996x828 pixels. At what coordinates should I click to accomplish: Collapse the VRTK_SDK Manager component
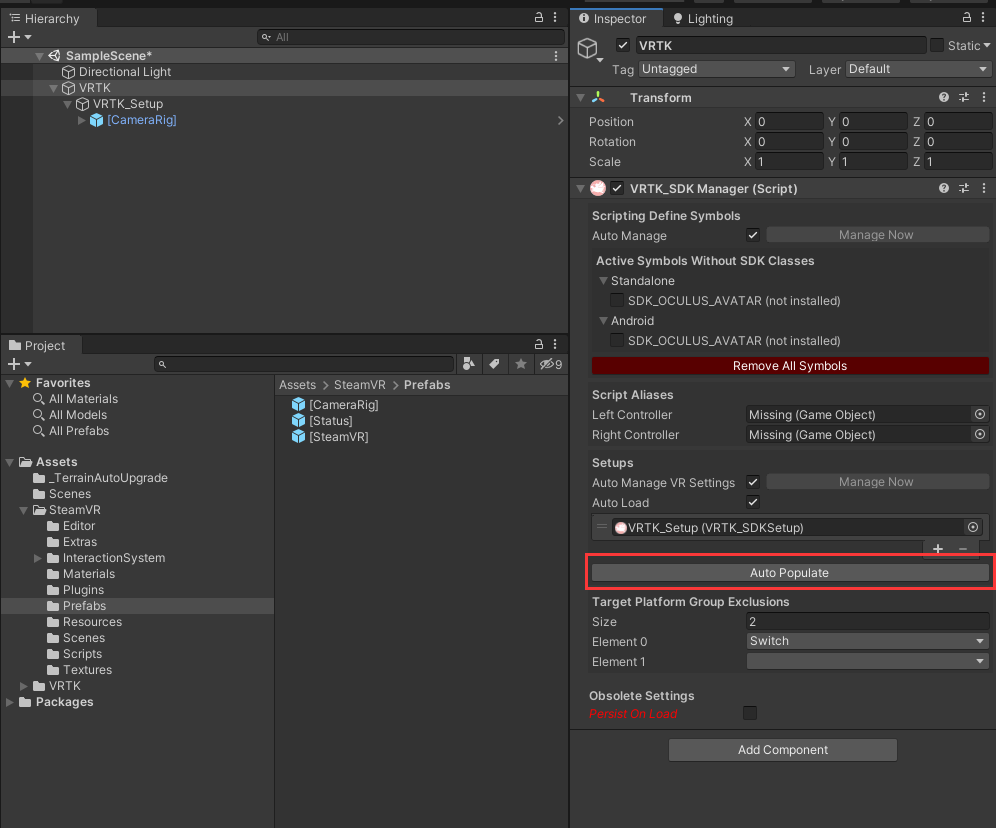[x=580, y=188]
